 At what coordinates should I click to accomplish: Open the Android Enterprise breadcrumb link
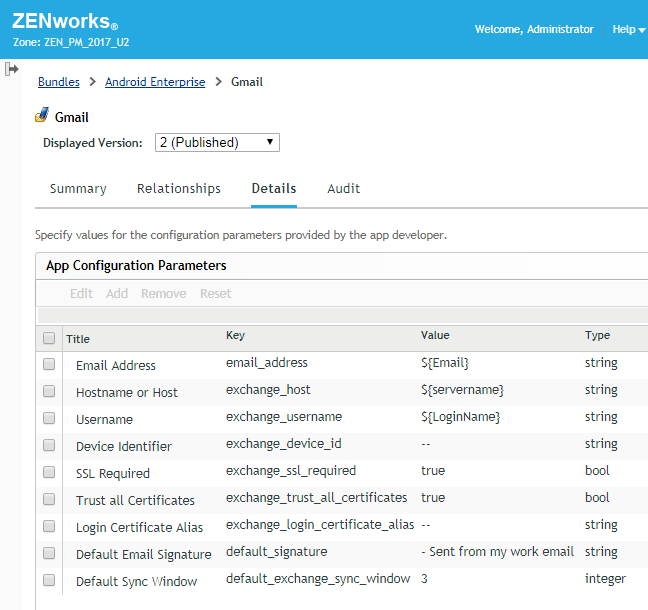(155, 82)
